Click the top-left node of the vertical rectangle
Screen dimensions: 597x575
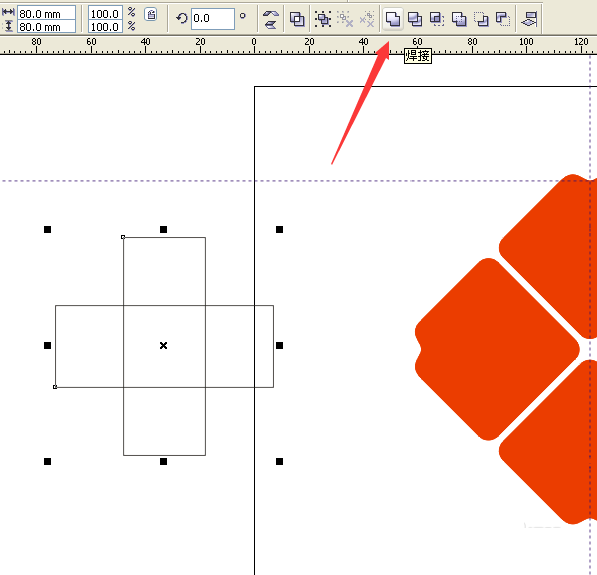123,237
